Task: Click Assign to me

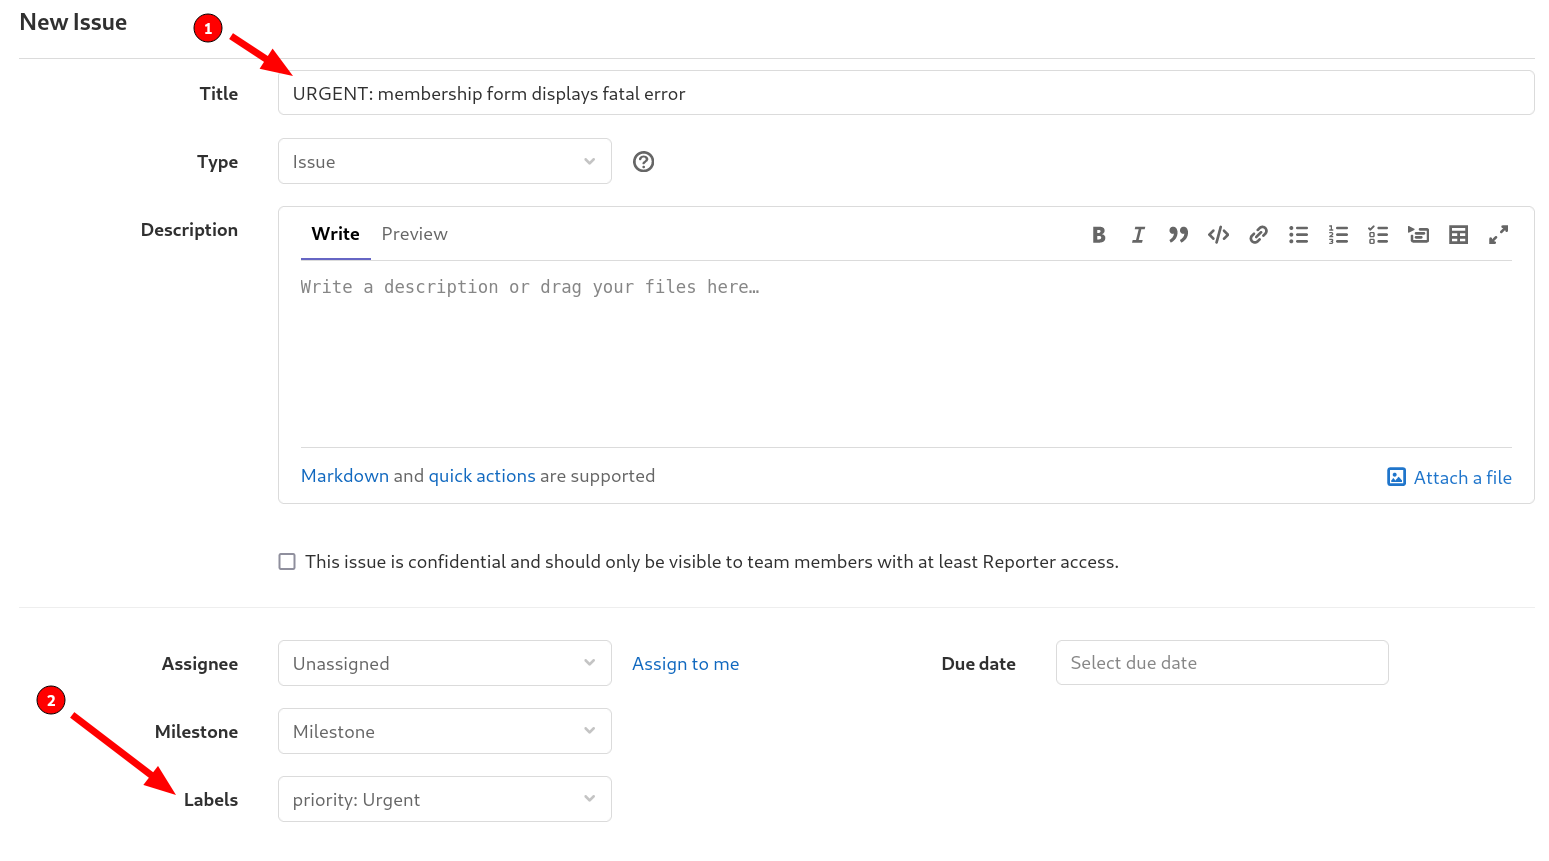Action: pos(685,664)
